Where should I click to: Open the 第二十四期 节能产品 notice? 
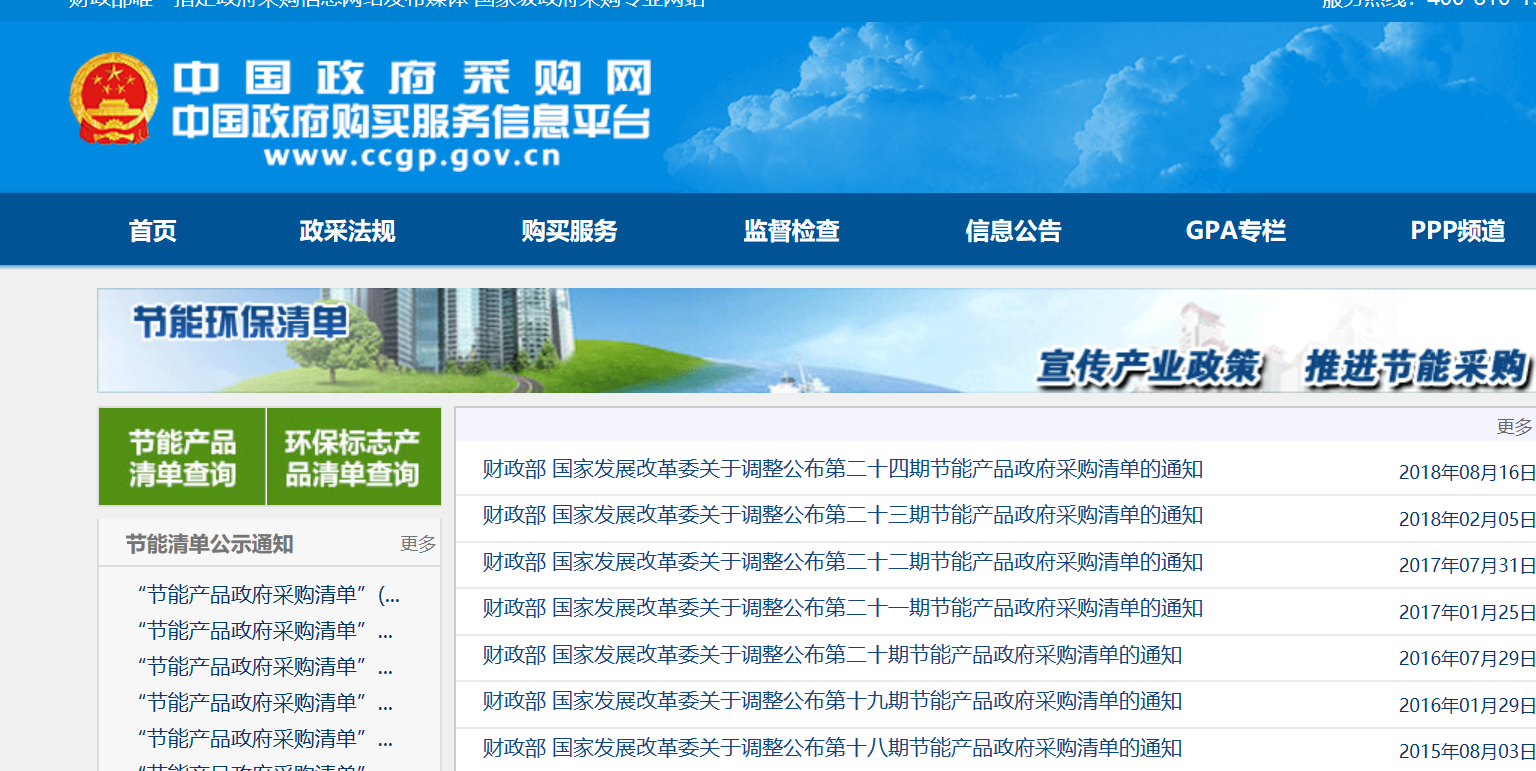click(842, 469)
